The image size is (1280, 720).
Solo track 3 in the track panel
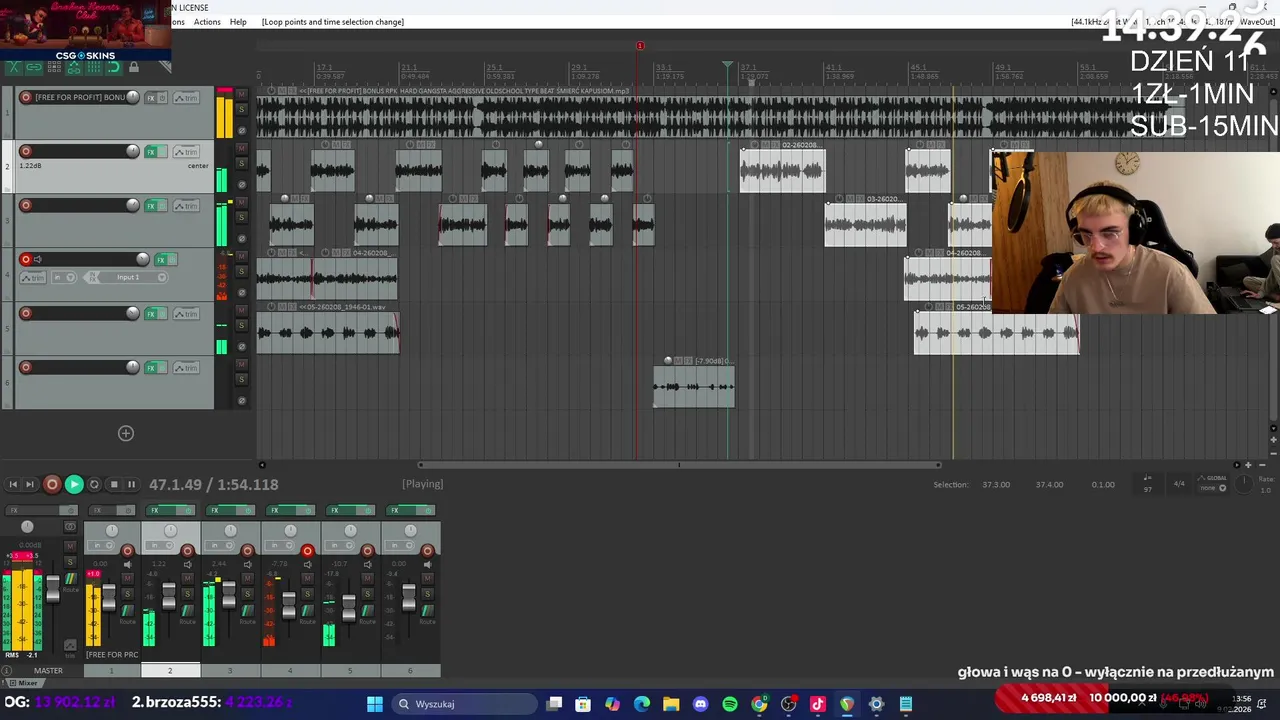(x=241, y=217)
